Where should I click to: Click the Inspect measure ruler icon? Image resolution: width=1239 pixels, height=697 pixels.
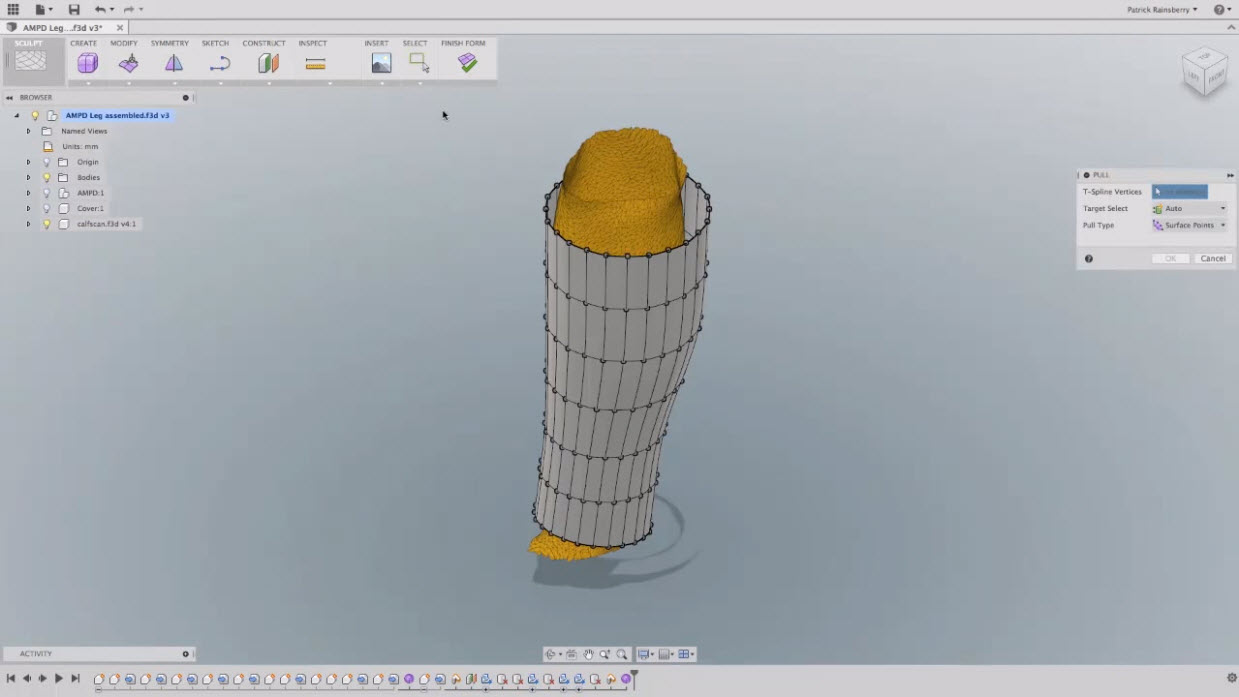pos(315,63)
